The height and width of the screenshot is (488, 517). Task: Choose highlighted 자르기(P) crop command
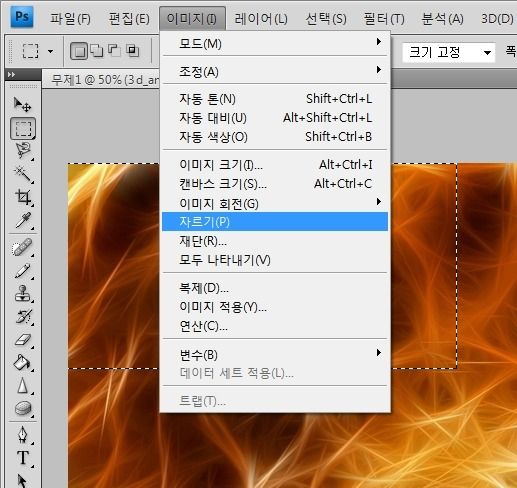click(275, 222)
